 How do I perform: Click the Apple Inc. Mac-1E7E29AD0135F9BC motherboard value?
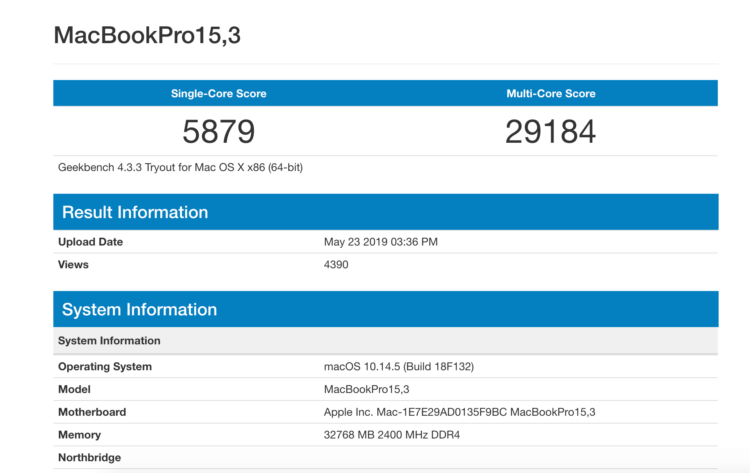point(460,412)
